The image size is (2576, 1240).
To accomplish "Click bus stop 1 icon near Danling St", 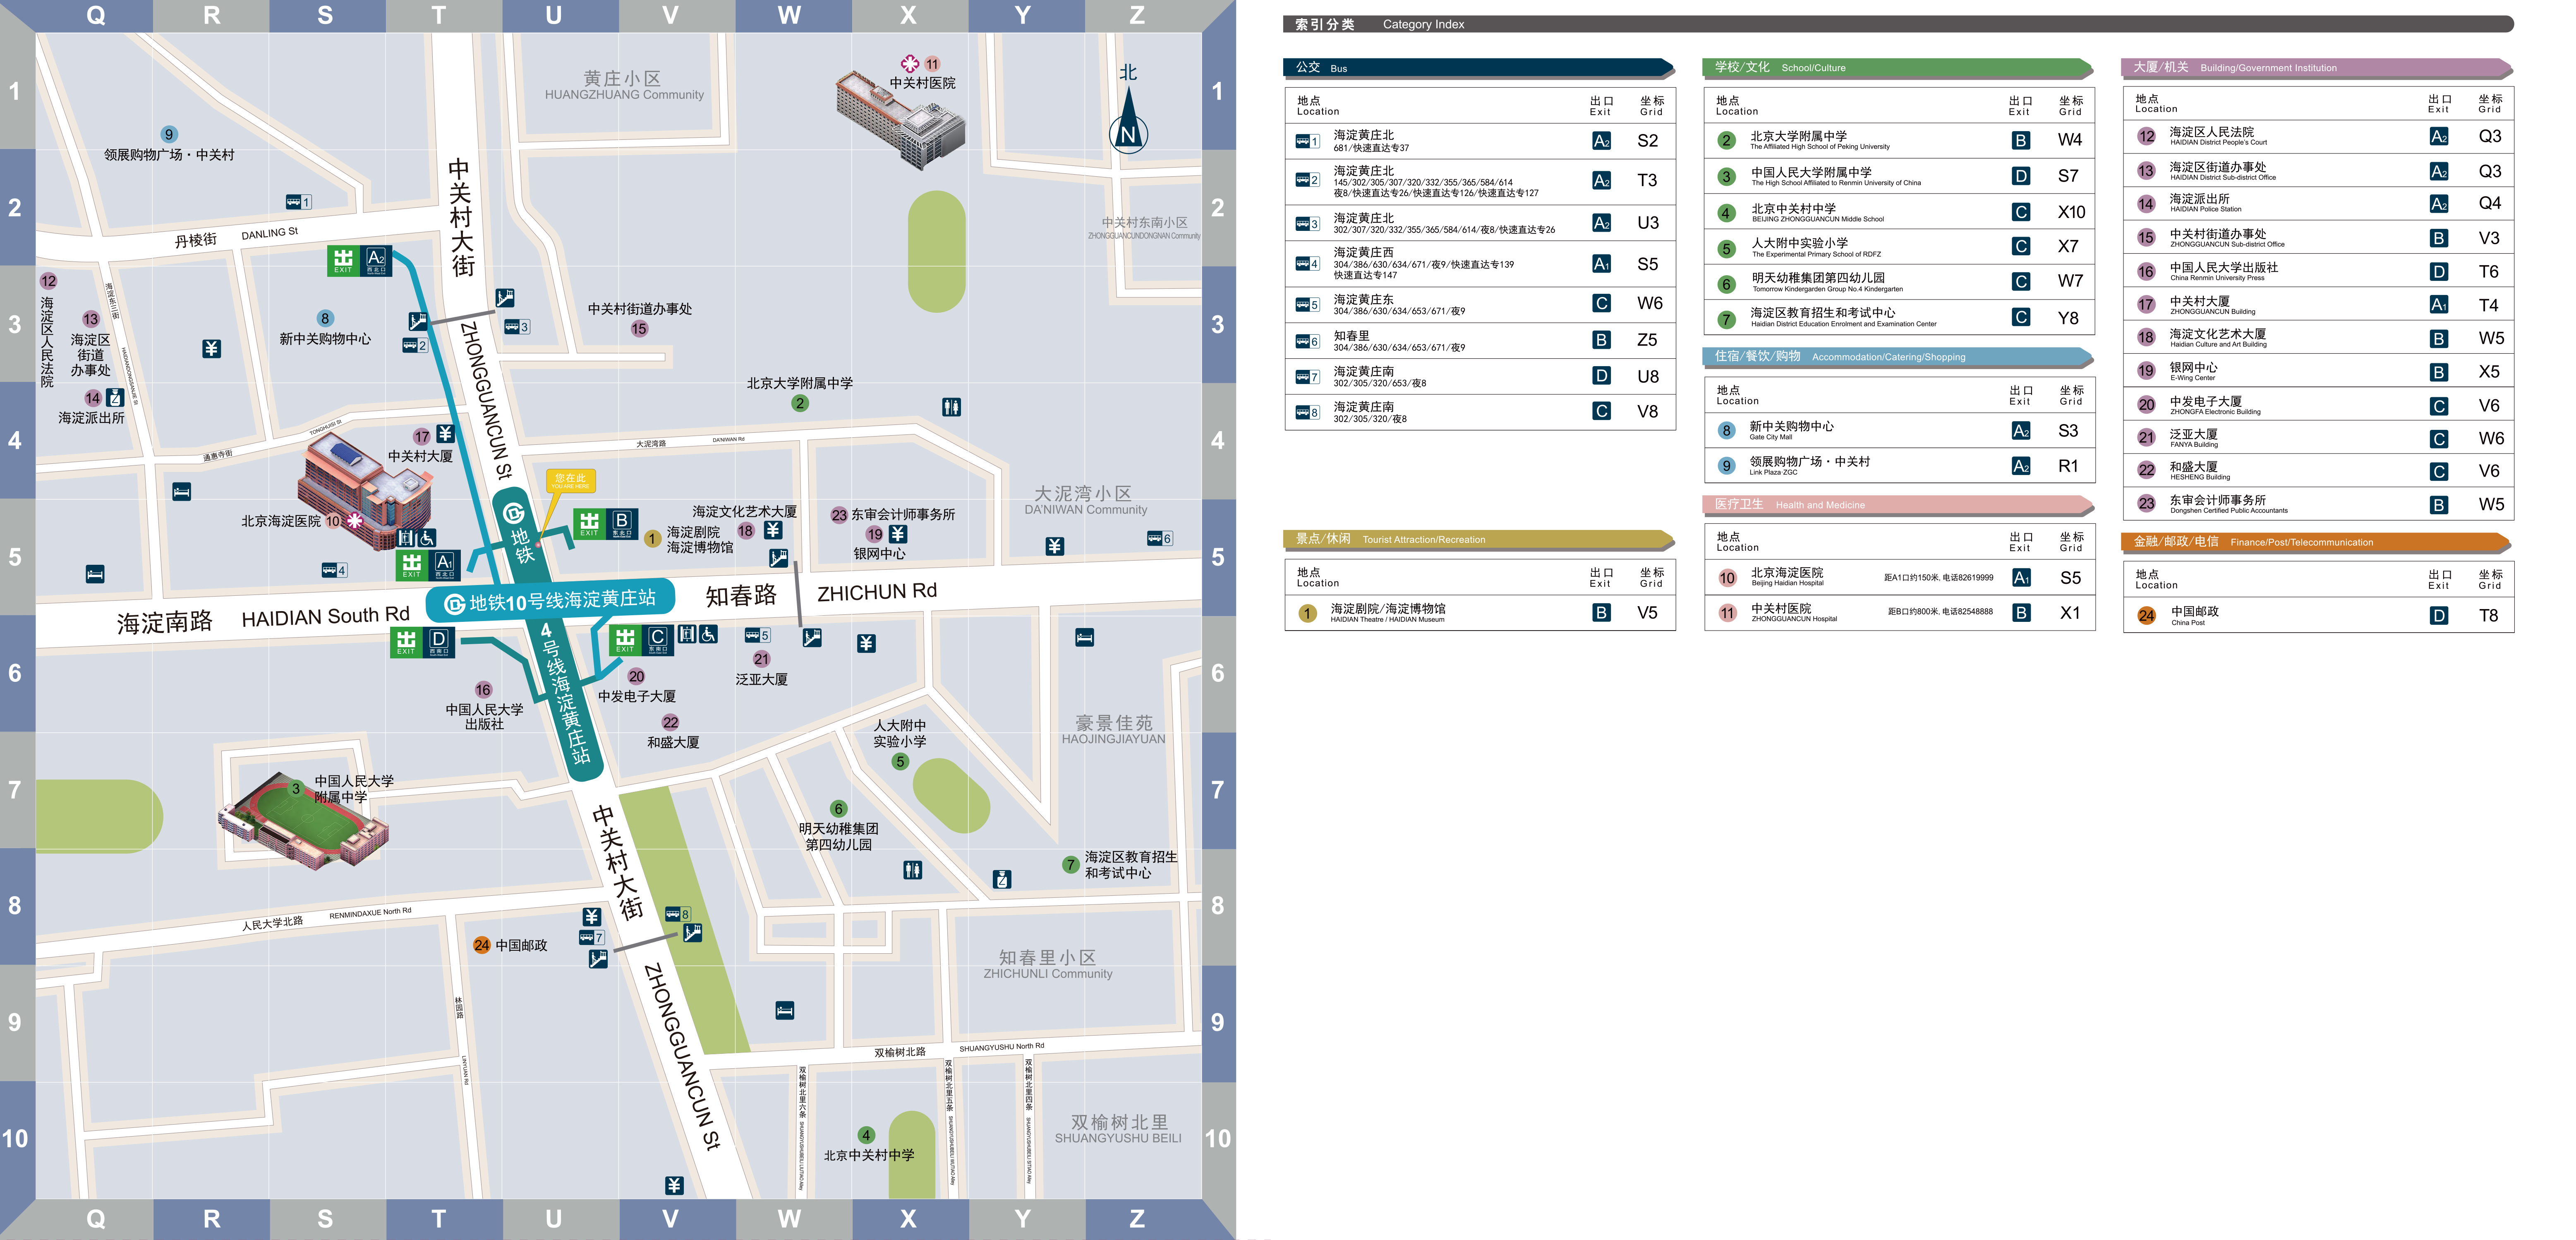I will point(298,202).
